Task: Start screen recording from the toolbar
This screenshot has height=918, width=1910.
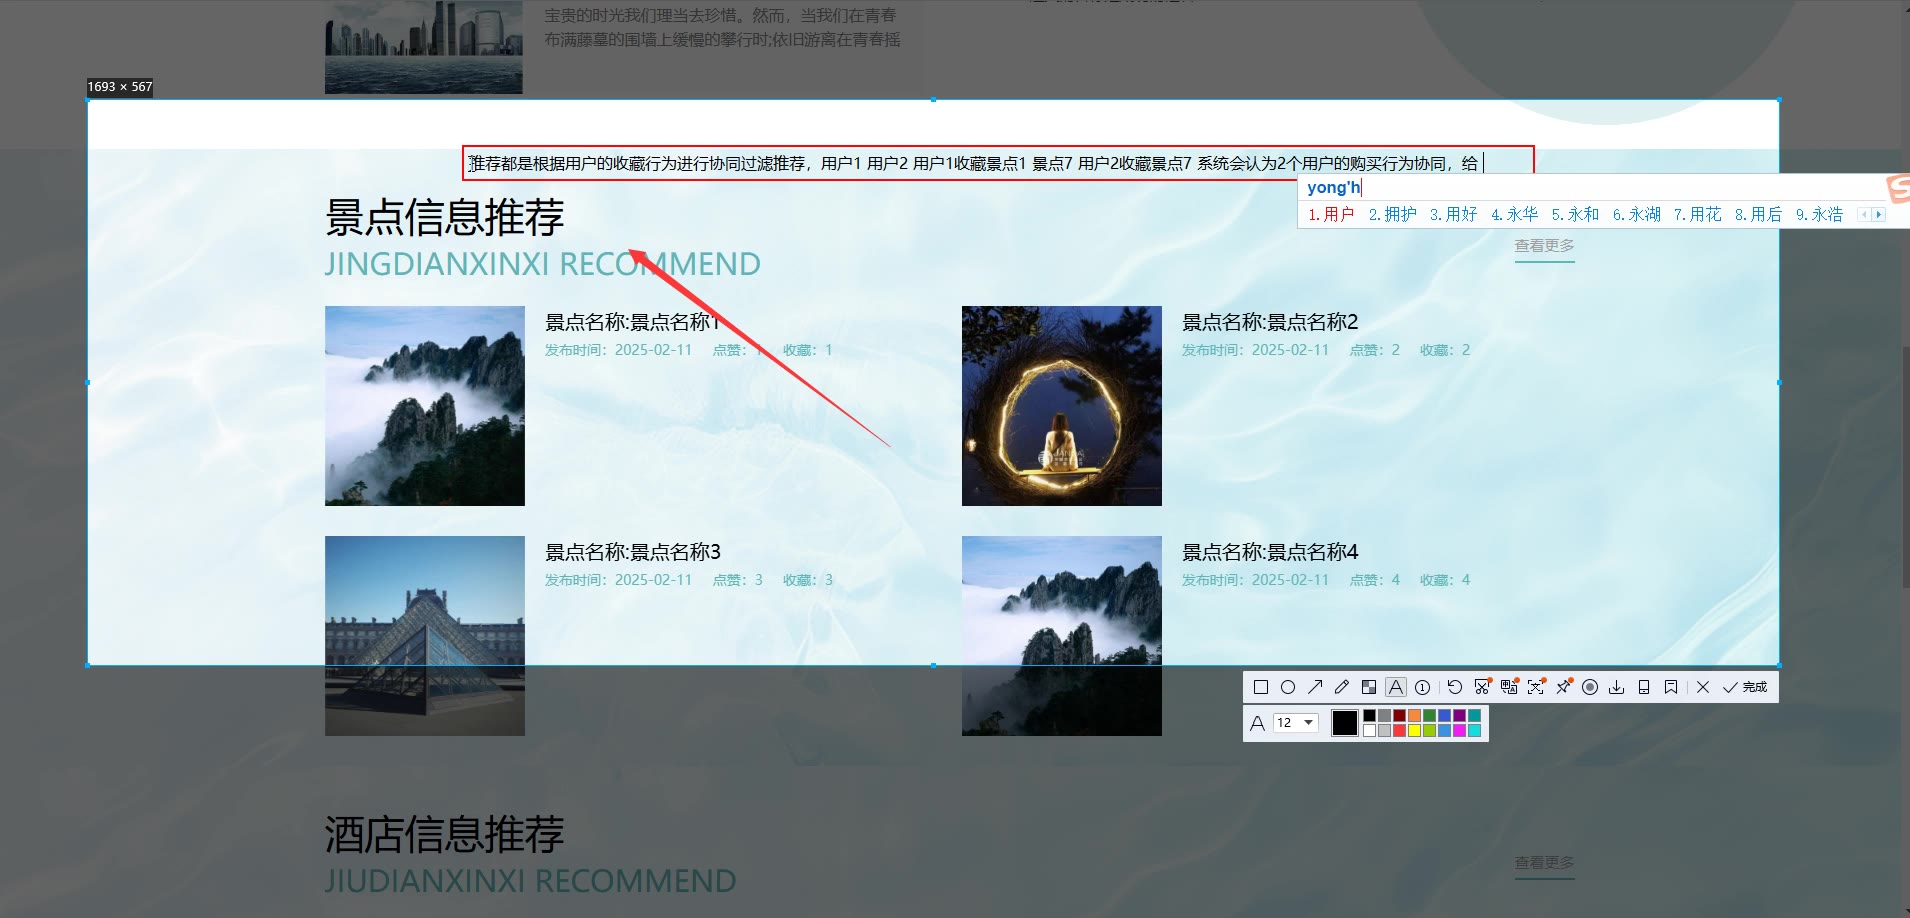Action: (x=1590, y=687)
